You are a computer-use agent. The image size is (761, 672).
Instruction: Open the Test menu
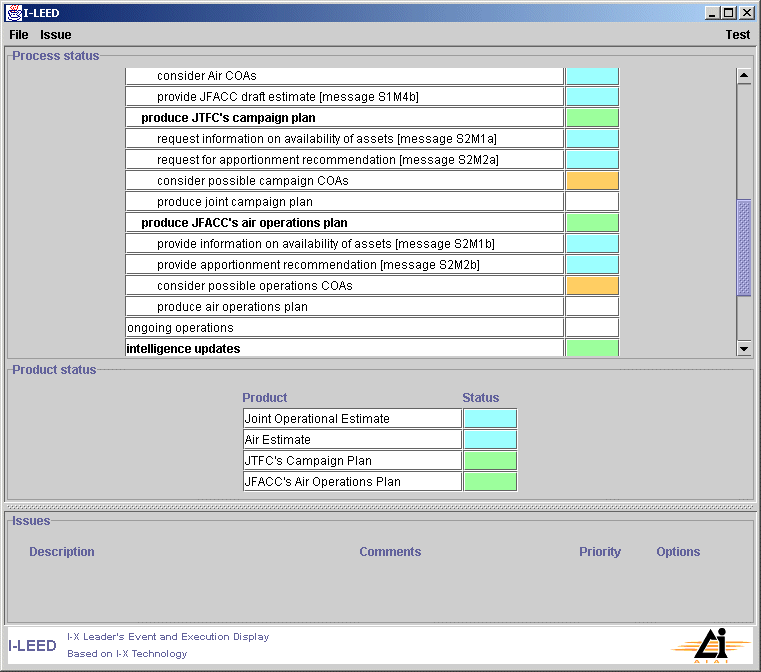coord(737,35)
